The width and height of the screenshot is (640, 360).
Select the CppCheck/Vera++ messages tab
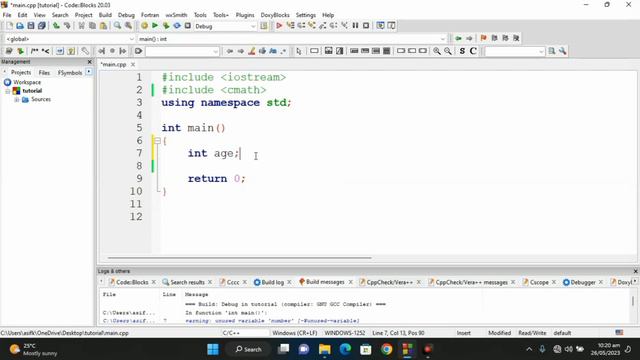pyautogui.click(x=471, y=282)
